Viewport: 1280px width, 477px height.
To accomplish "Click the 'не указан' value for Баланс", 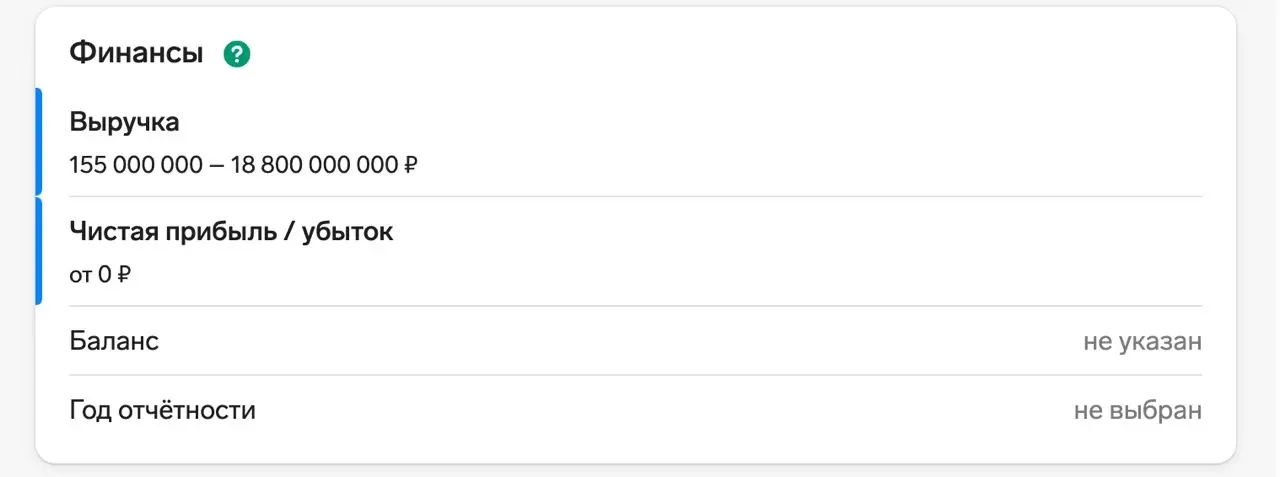I will pos(1142,342).
